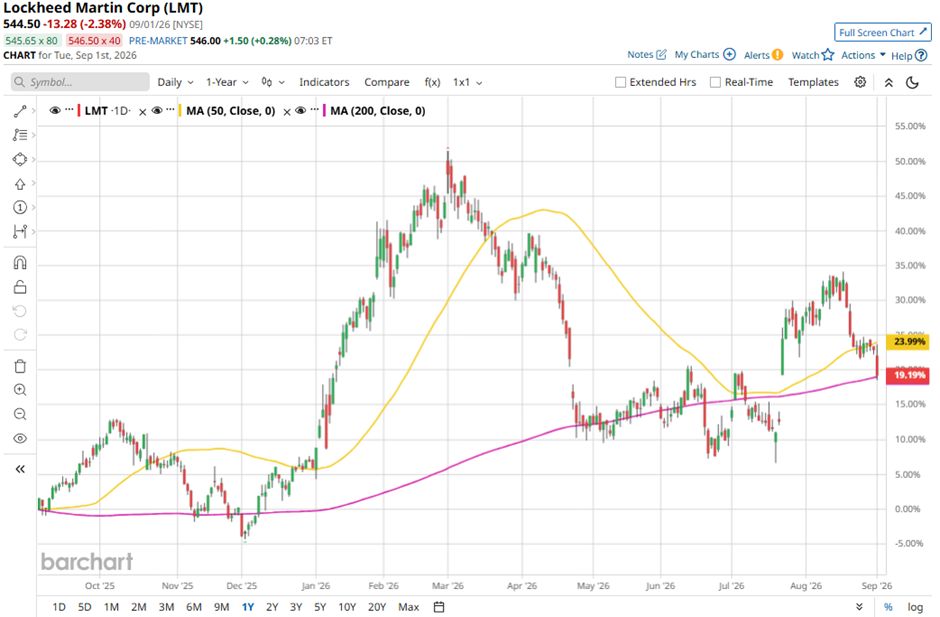Click the trash delete drawings icon
Viewport: 940px width, 617px height.
[x=20, y=366]
